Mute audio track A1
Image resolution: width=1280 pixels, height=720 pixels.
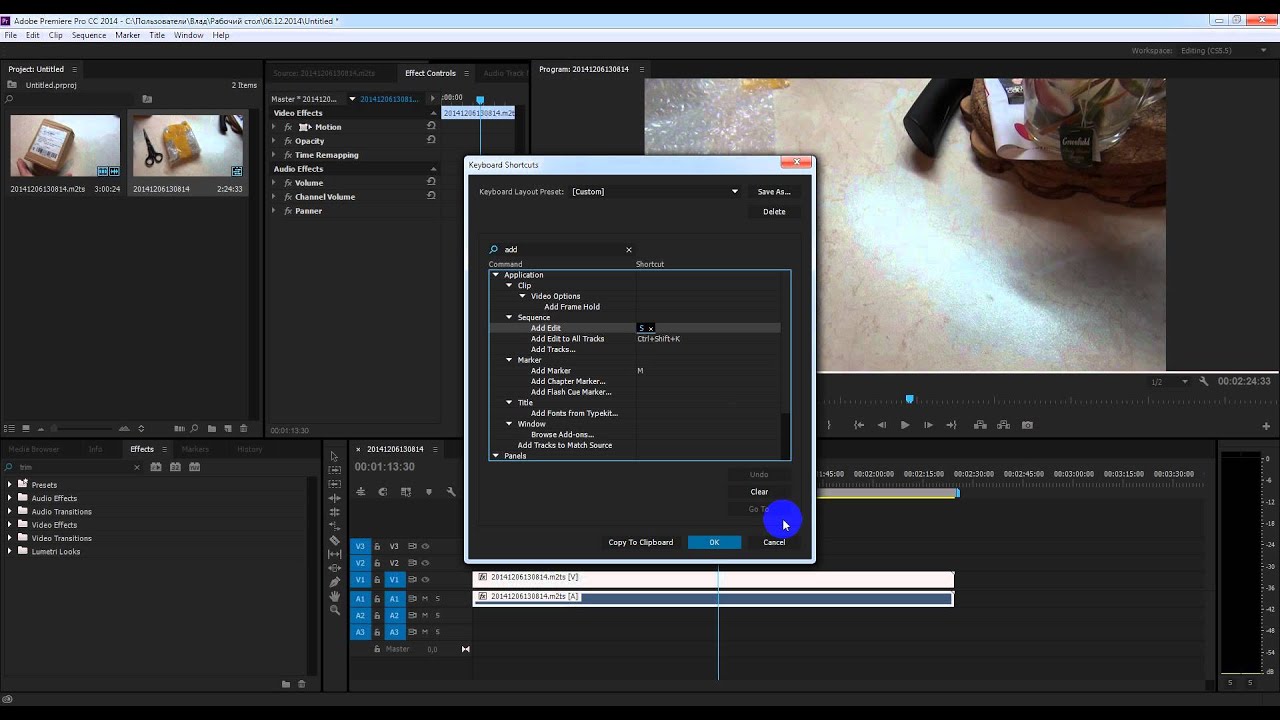[425, 599]
